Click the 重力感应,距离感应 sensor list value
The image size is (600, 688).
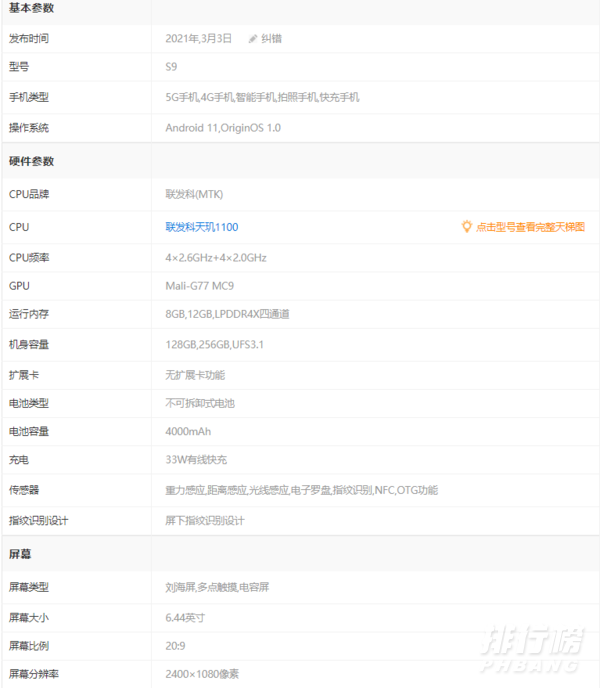(302, 490)
